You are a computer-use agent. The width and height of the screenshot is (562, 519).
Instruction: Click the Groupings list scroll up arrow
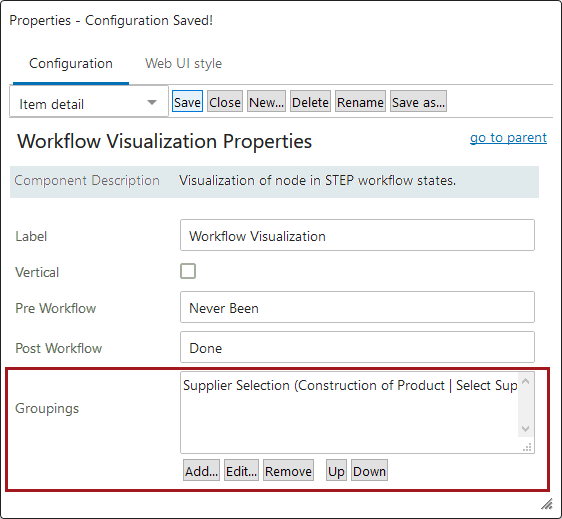point(525,381)
